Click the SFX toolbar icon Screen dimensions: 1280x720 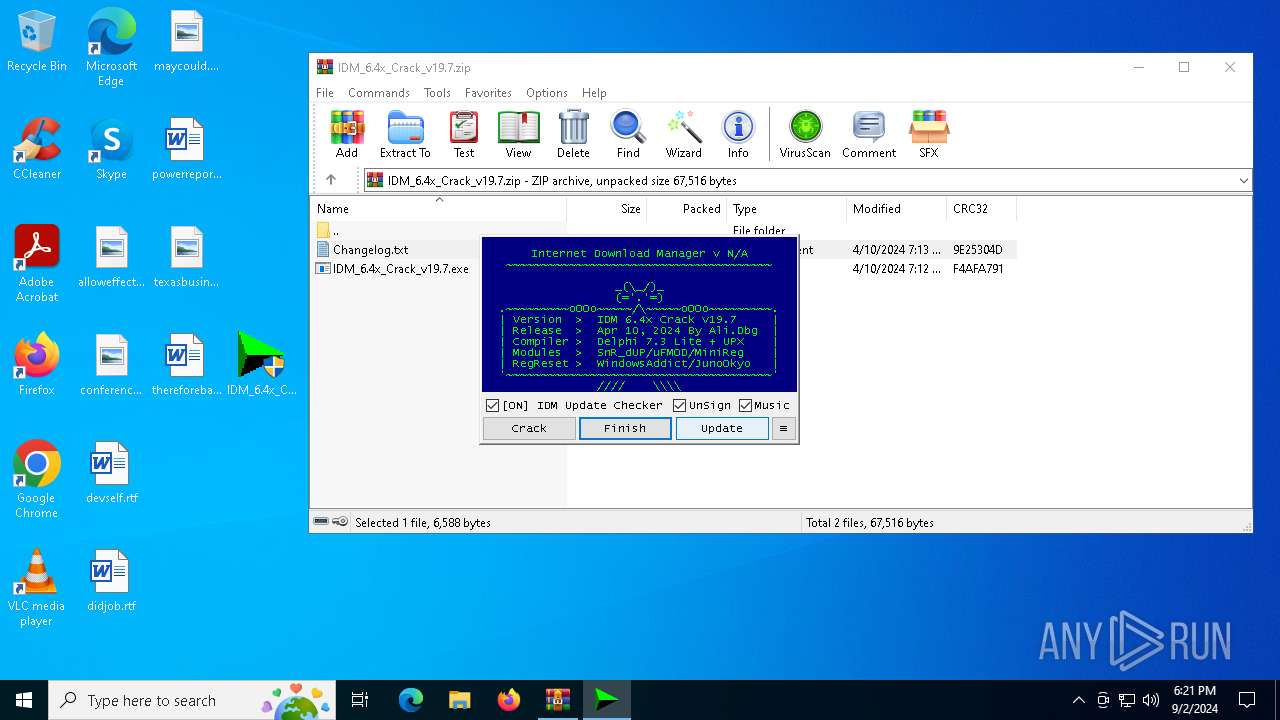coord(929,135)
